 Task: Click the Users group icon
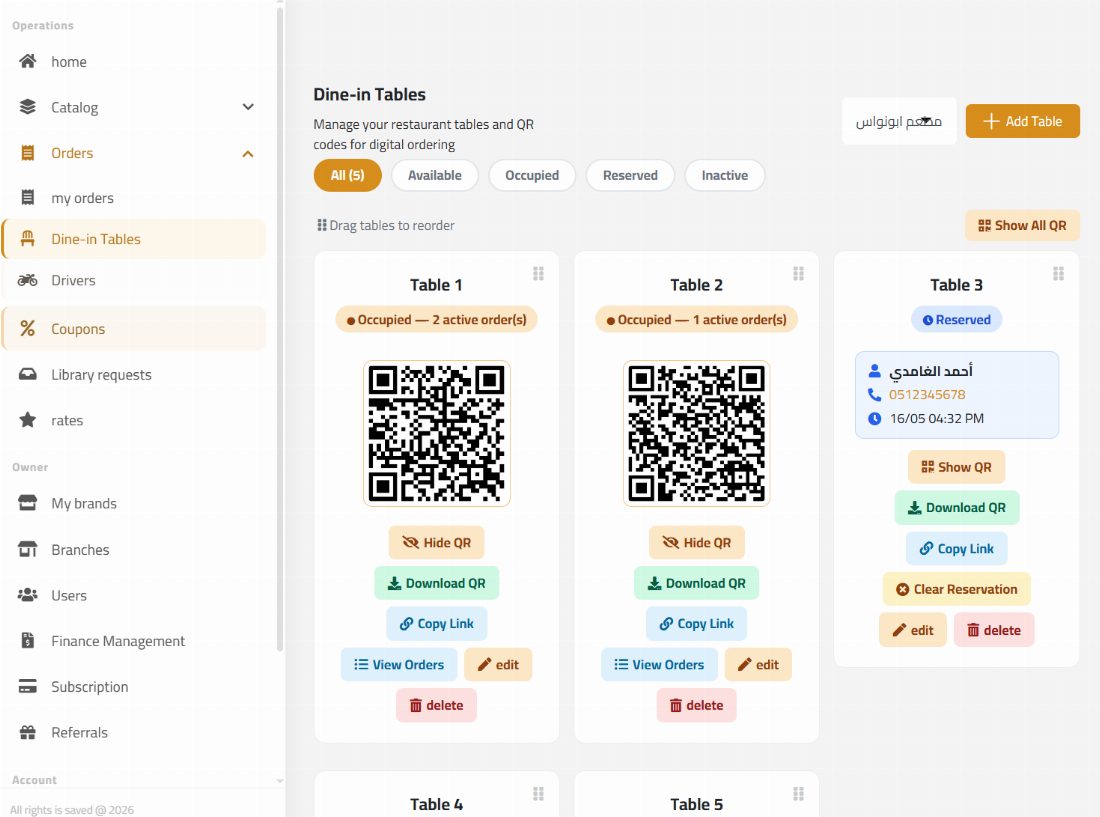point(27,595)
